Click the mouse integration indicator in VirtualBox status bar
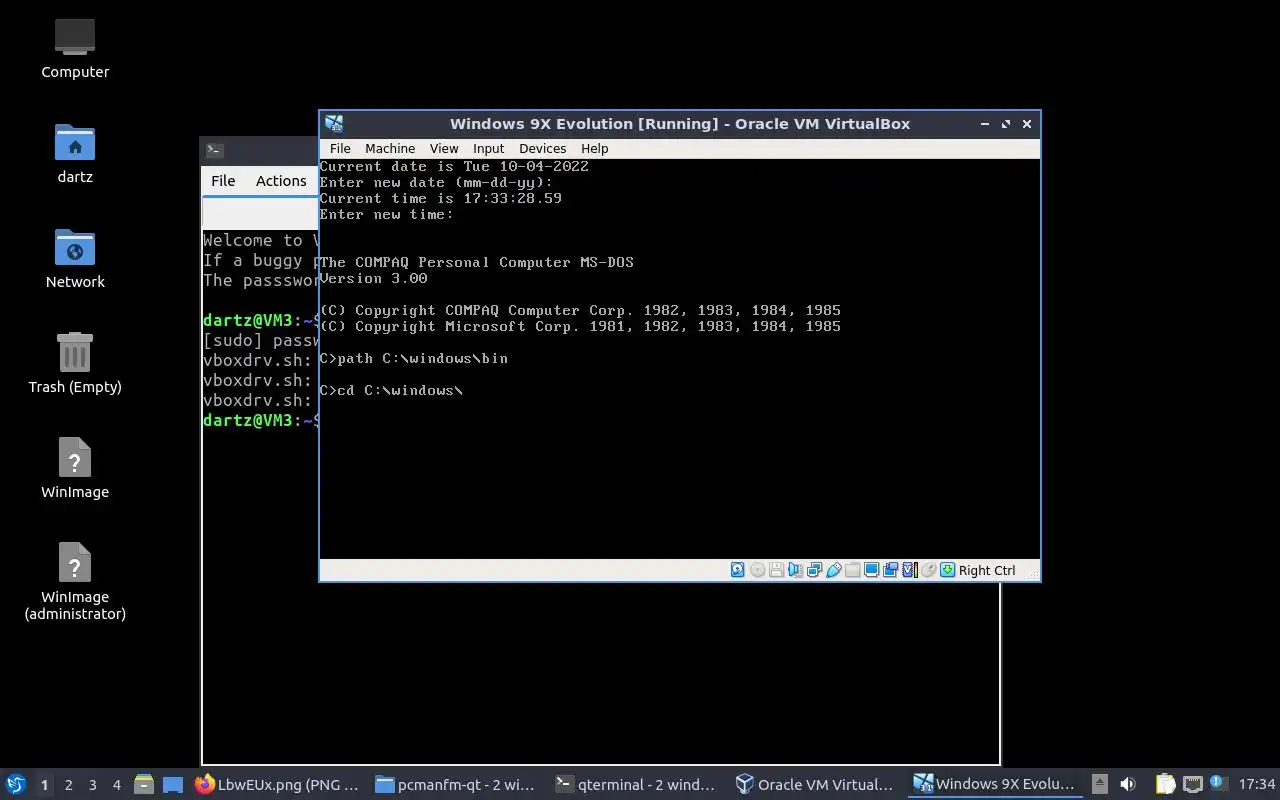 coord(928,570)
